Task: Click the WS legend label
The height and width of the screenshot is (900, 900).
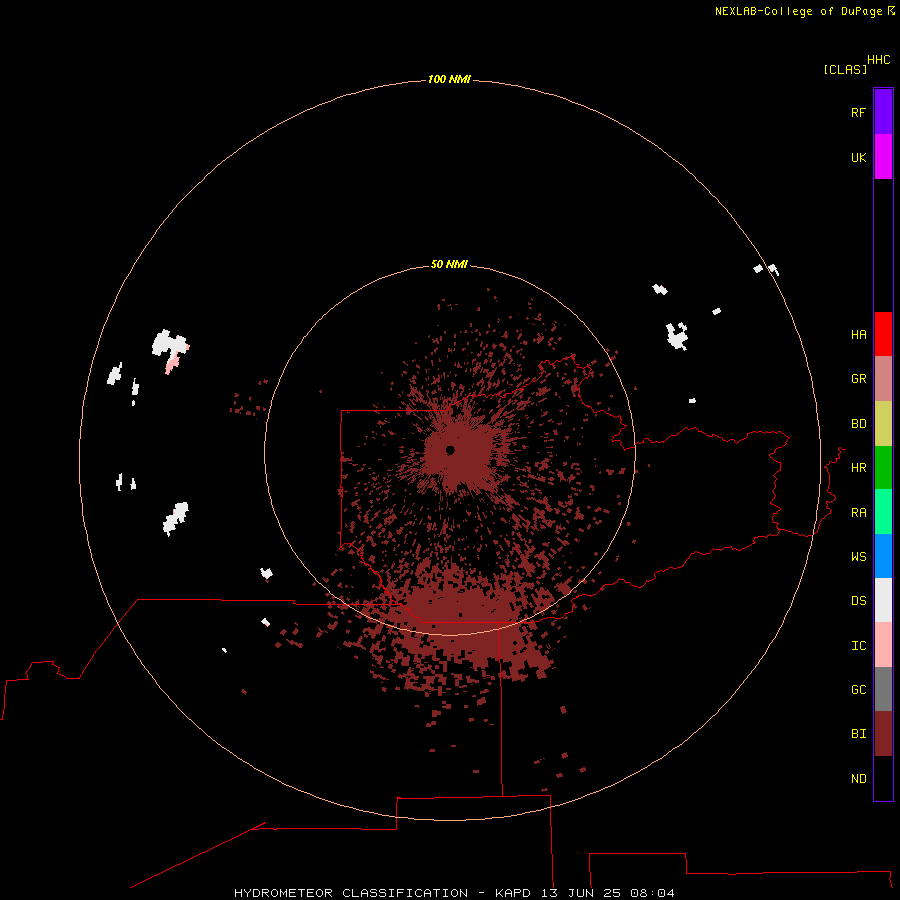Action: click(858, 557)
